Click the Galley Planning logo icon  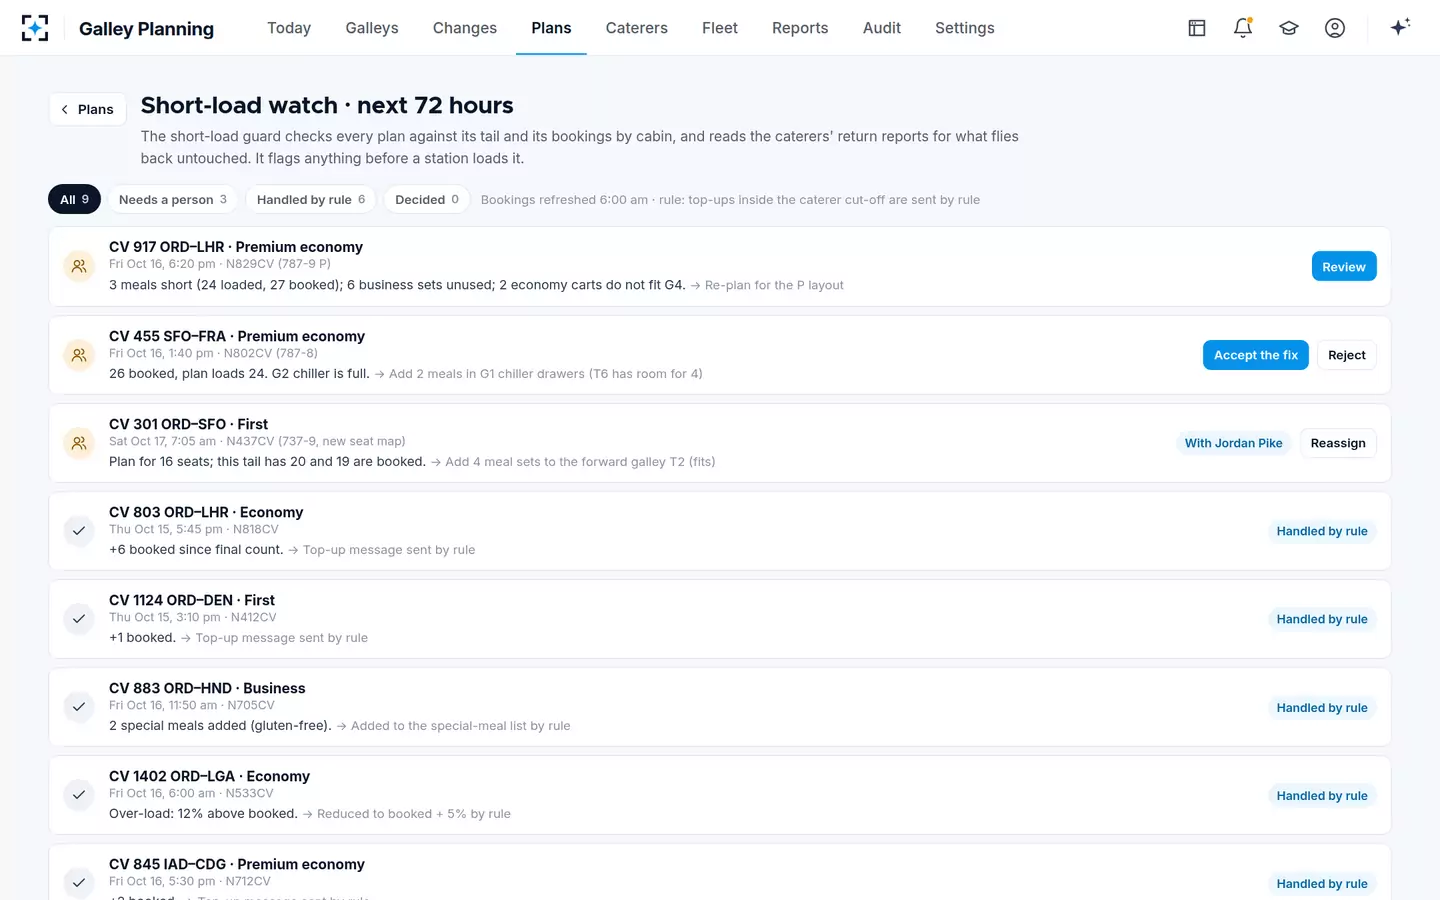tap(35, 28)
